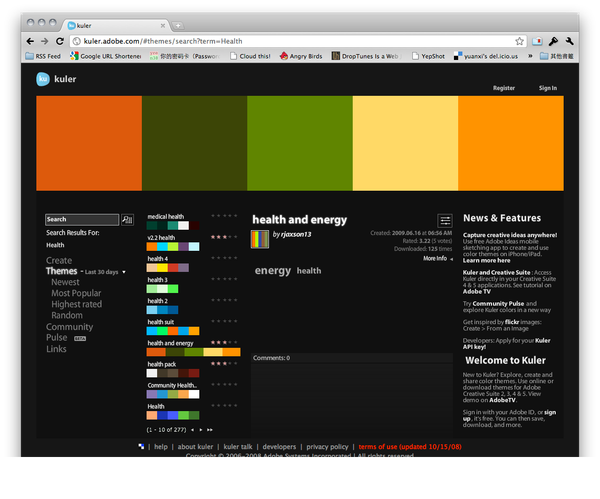Click the help footer link
Viewport: 600px width, 499px height.
[161, 447]
